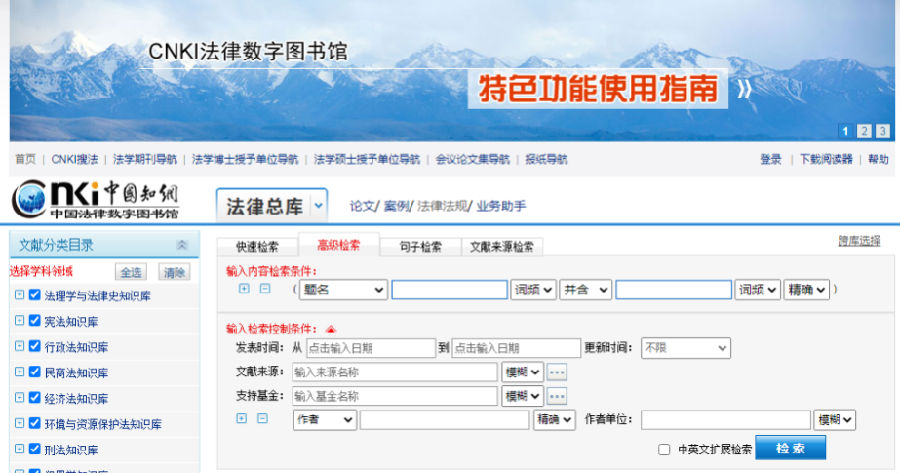Remove content condition row with minus icon
900x473 pixels.
click(265, 289)
